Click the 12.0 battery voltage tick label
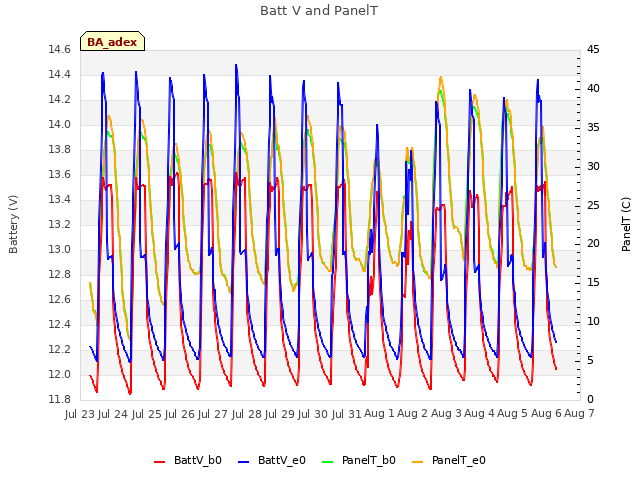 pos(60,375)
